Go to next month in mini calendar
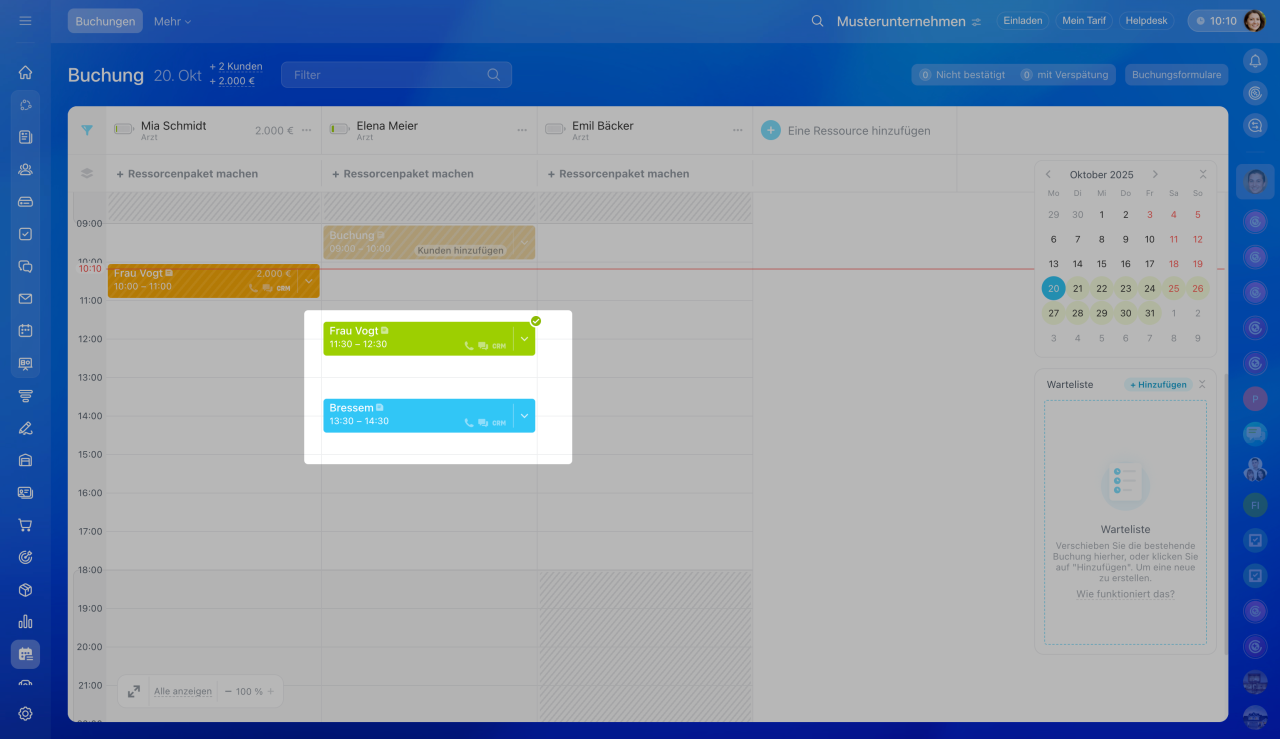 pyautogui.click(x=1155, y=174)
